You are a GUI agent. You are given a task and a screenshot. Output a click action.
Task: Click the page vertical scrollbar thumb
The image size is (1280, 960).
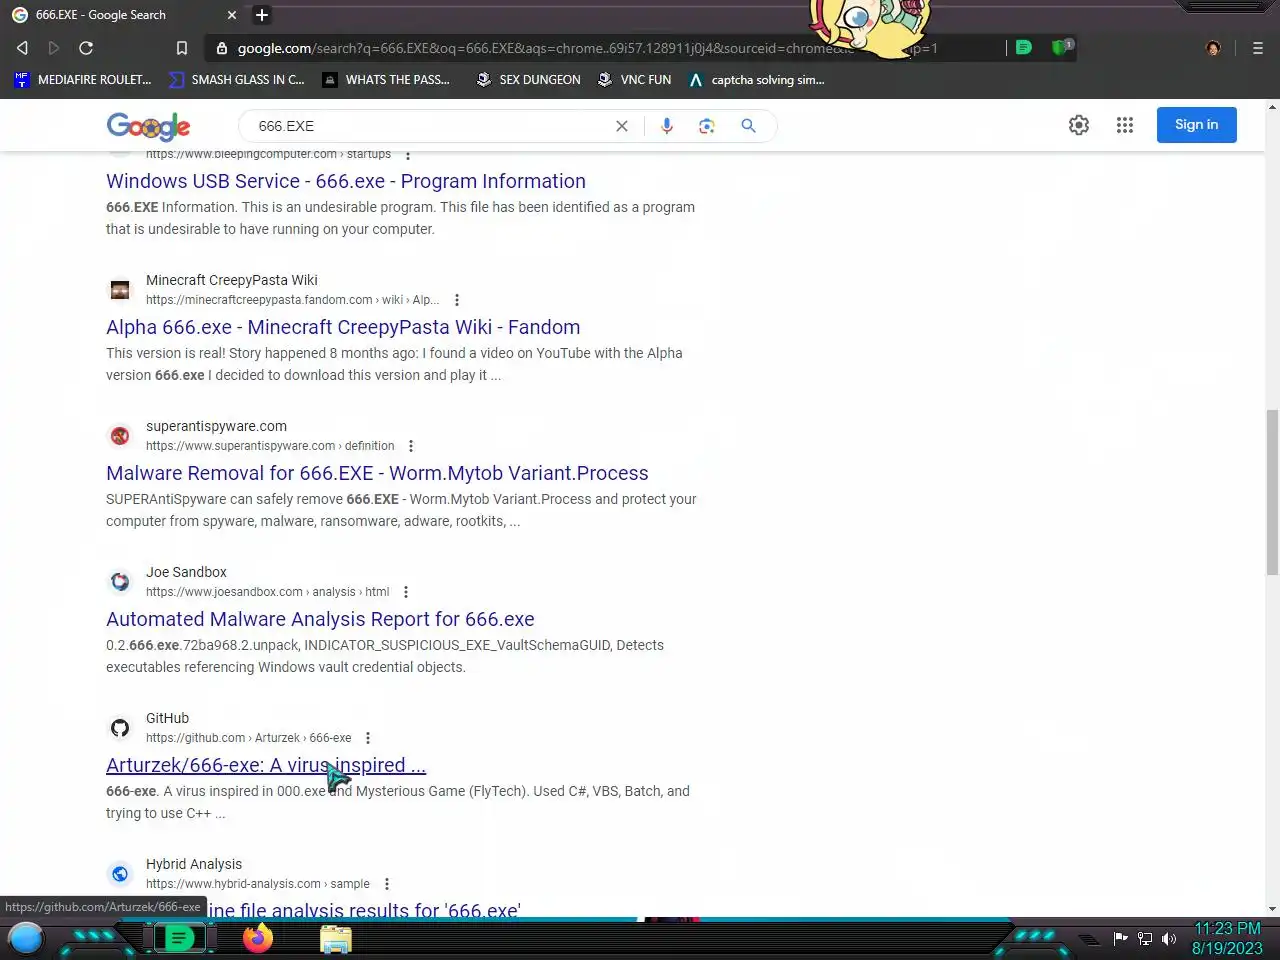coord(1272,492)
